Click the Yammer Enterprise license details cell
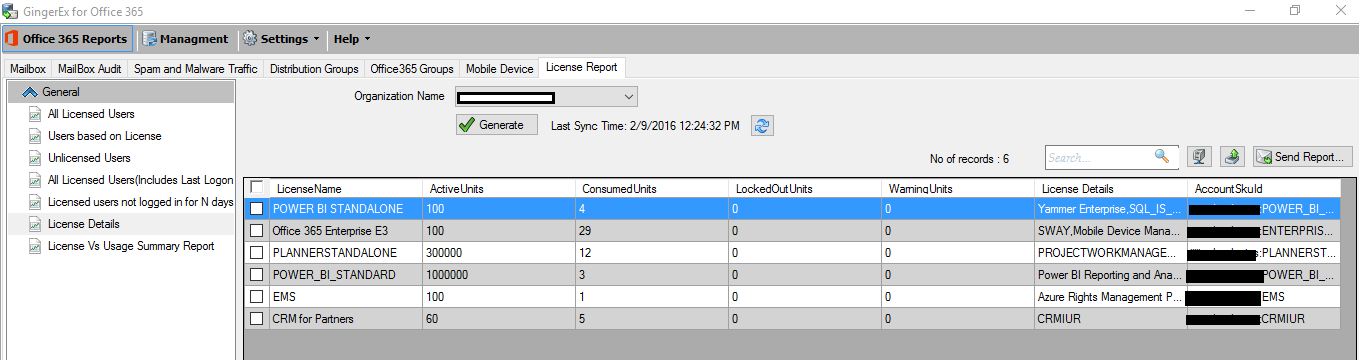This screenshot has height=360, width=1359. pyautogui.click(x=1110, y=209)
